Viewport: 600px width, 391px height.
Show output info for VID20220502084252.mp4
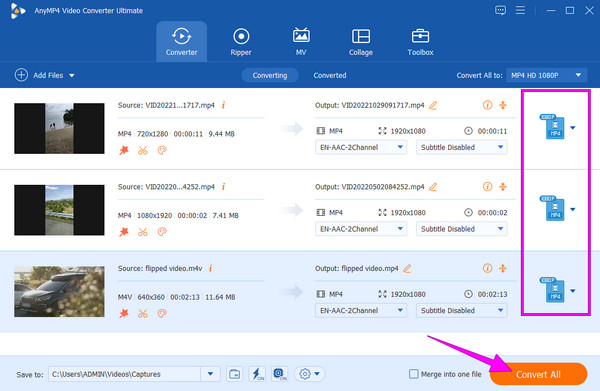(487, 186)
